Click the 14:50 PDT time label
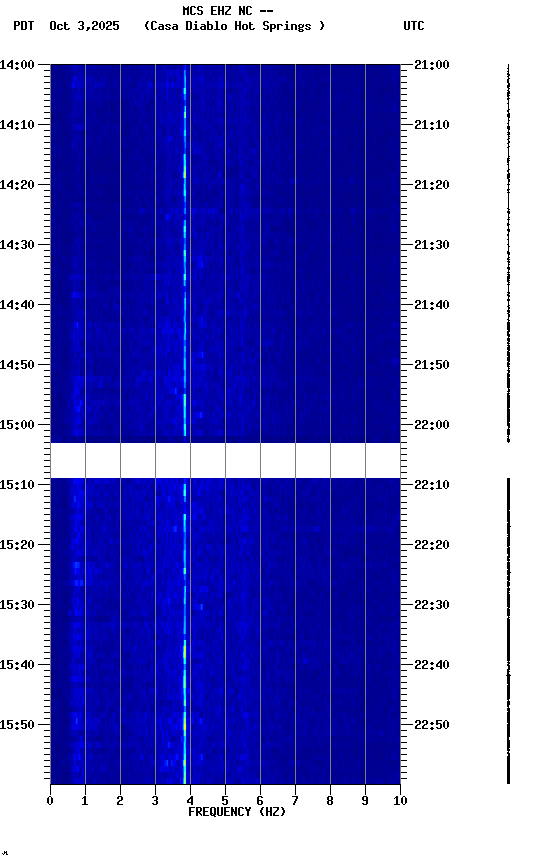The height and width of the screenshot is (864, 552). click(17, 365)
